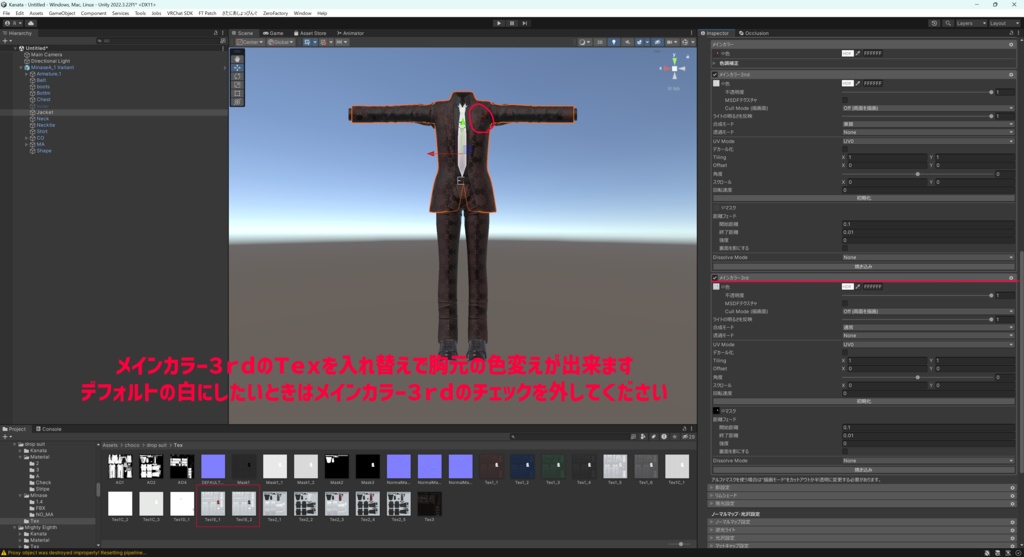Open the account dropdown in top toolbar

pos(11,23)
